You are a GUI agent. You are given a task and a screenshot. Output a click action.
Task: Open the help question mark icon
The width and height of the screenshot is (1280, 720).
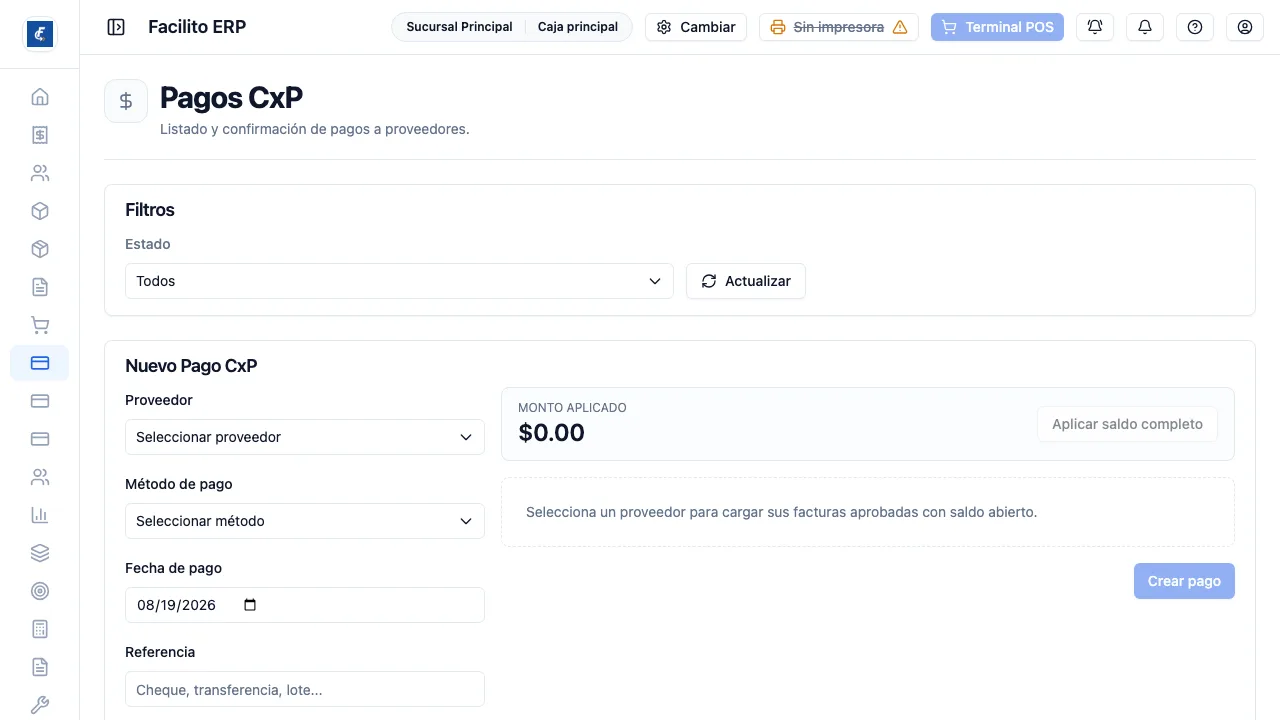pyautogui.click(x=1195, y=27)
